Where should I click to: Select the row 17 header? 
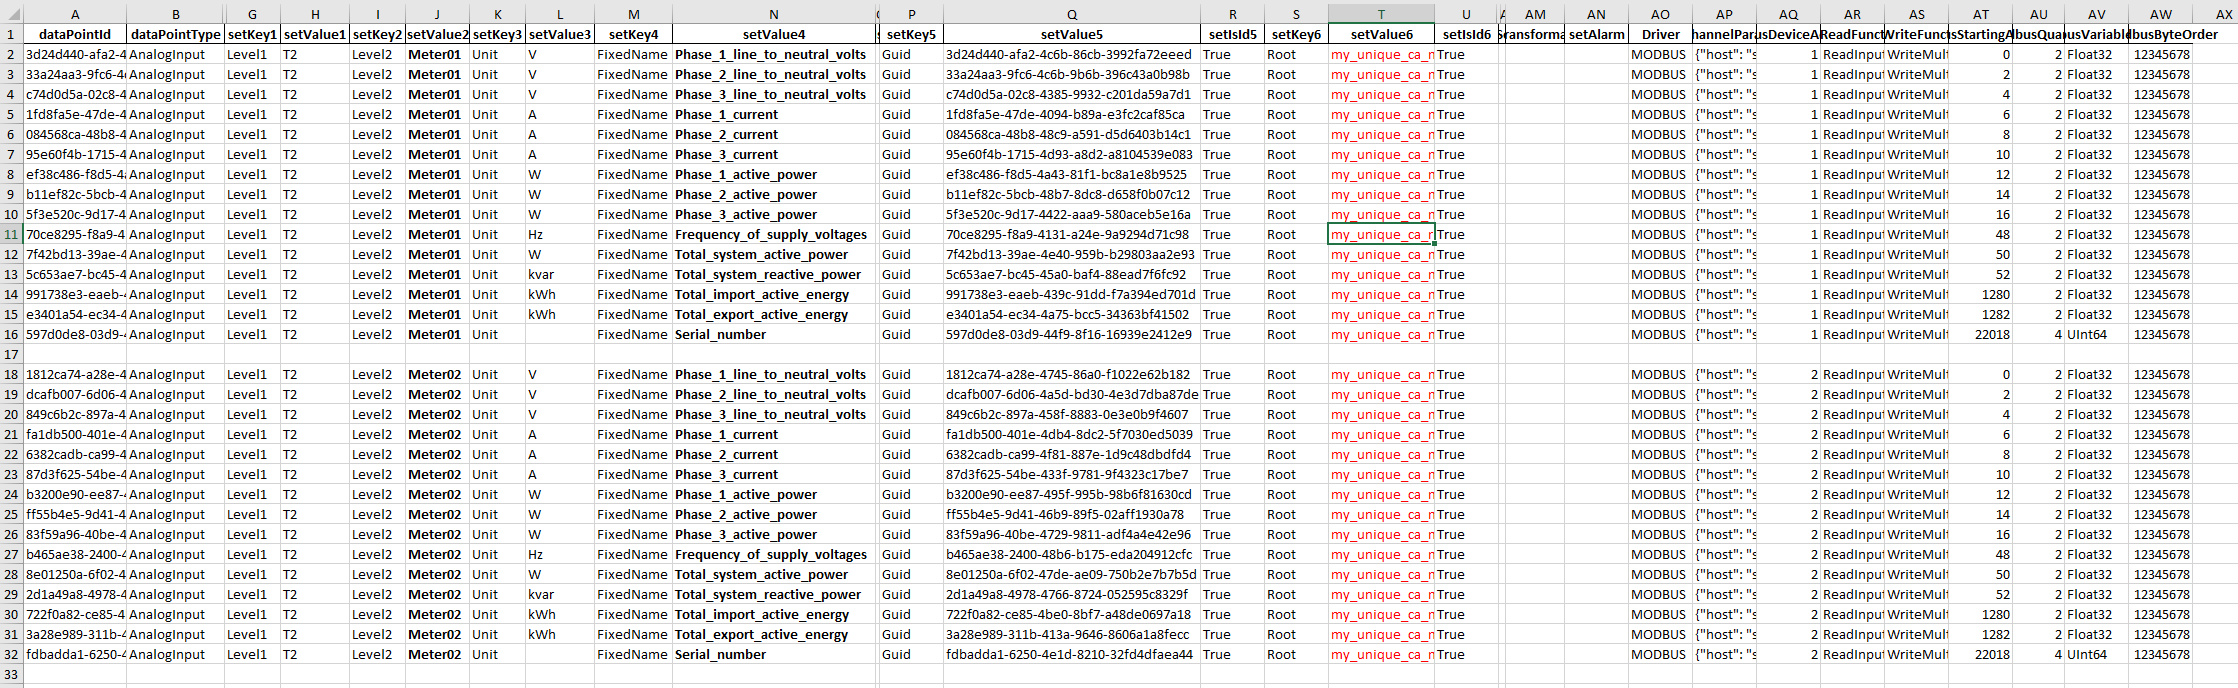tap(12, 354)
